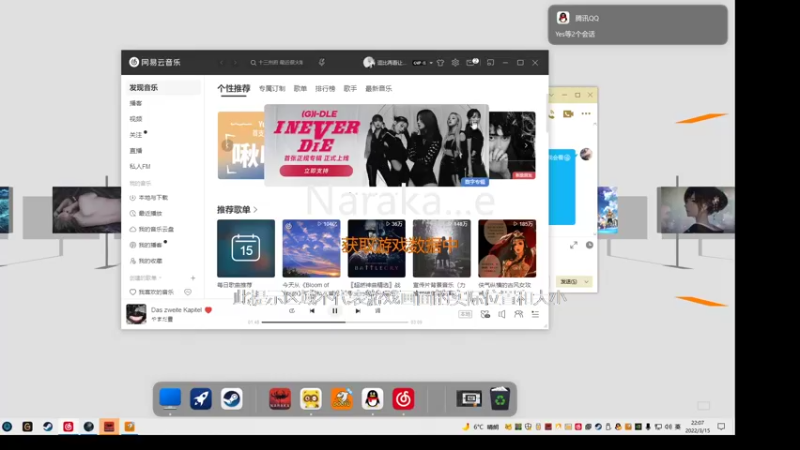Start video call in QQ chat
Image resolution: width=800 pixels, height=450 pixels.
point(568,114)
